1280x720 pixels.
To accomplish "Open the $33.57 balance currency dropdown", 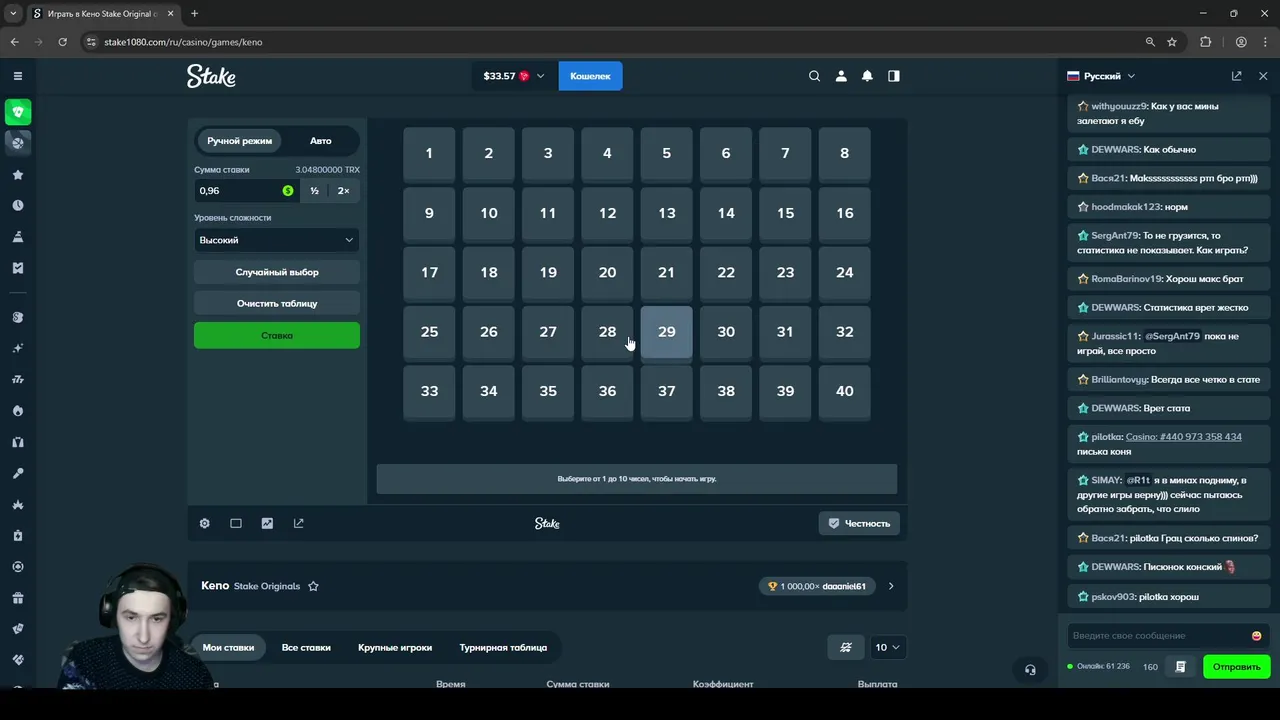I will click(514, 76).
